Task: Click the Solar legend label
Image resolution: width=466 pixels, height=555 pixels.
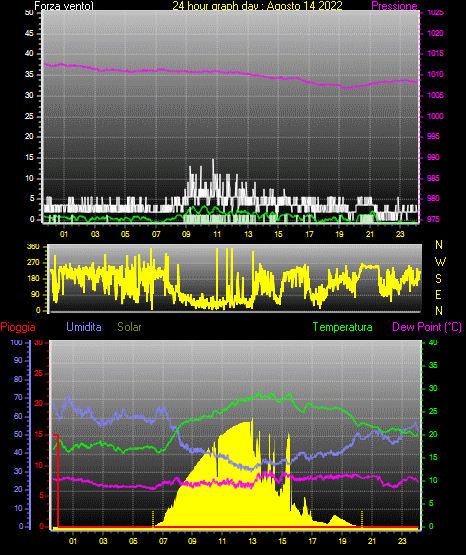Action: click(130, 327)
